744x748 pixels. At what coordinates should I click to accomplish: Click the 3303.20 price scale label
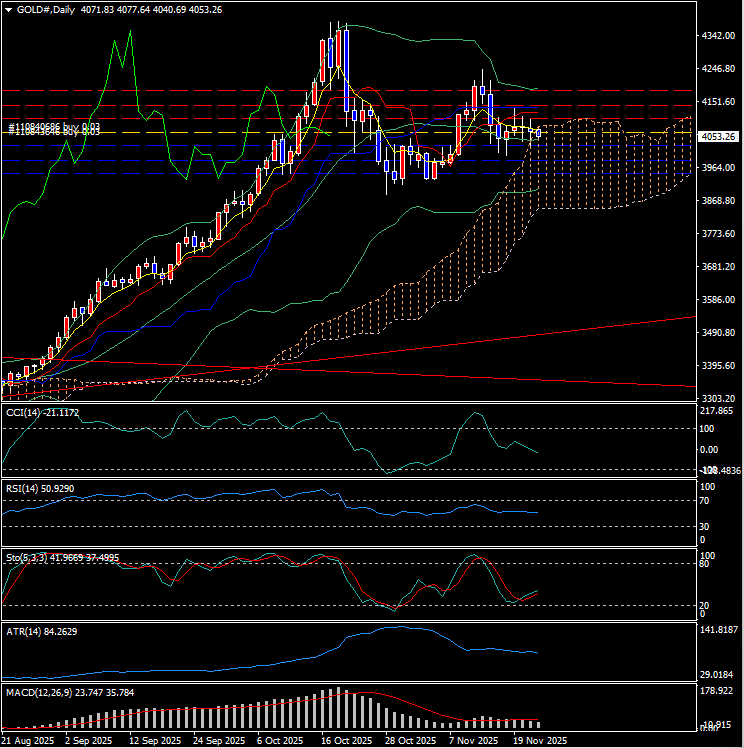coord(718,399)
